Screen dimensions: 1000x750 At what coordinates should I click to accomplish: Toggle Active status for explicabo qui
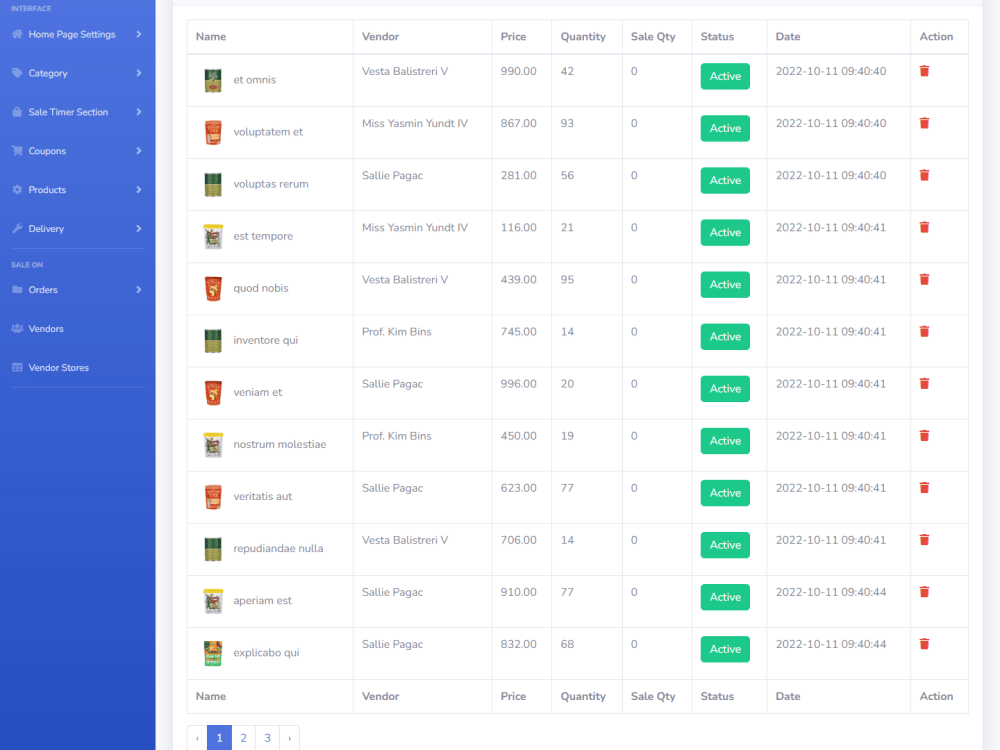click(725, 649)
